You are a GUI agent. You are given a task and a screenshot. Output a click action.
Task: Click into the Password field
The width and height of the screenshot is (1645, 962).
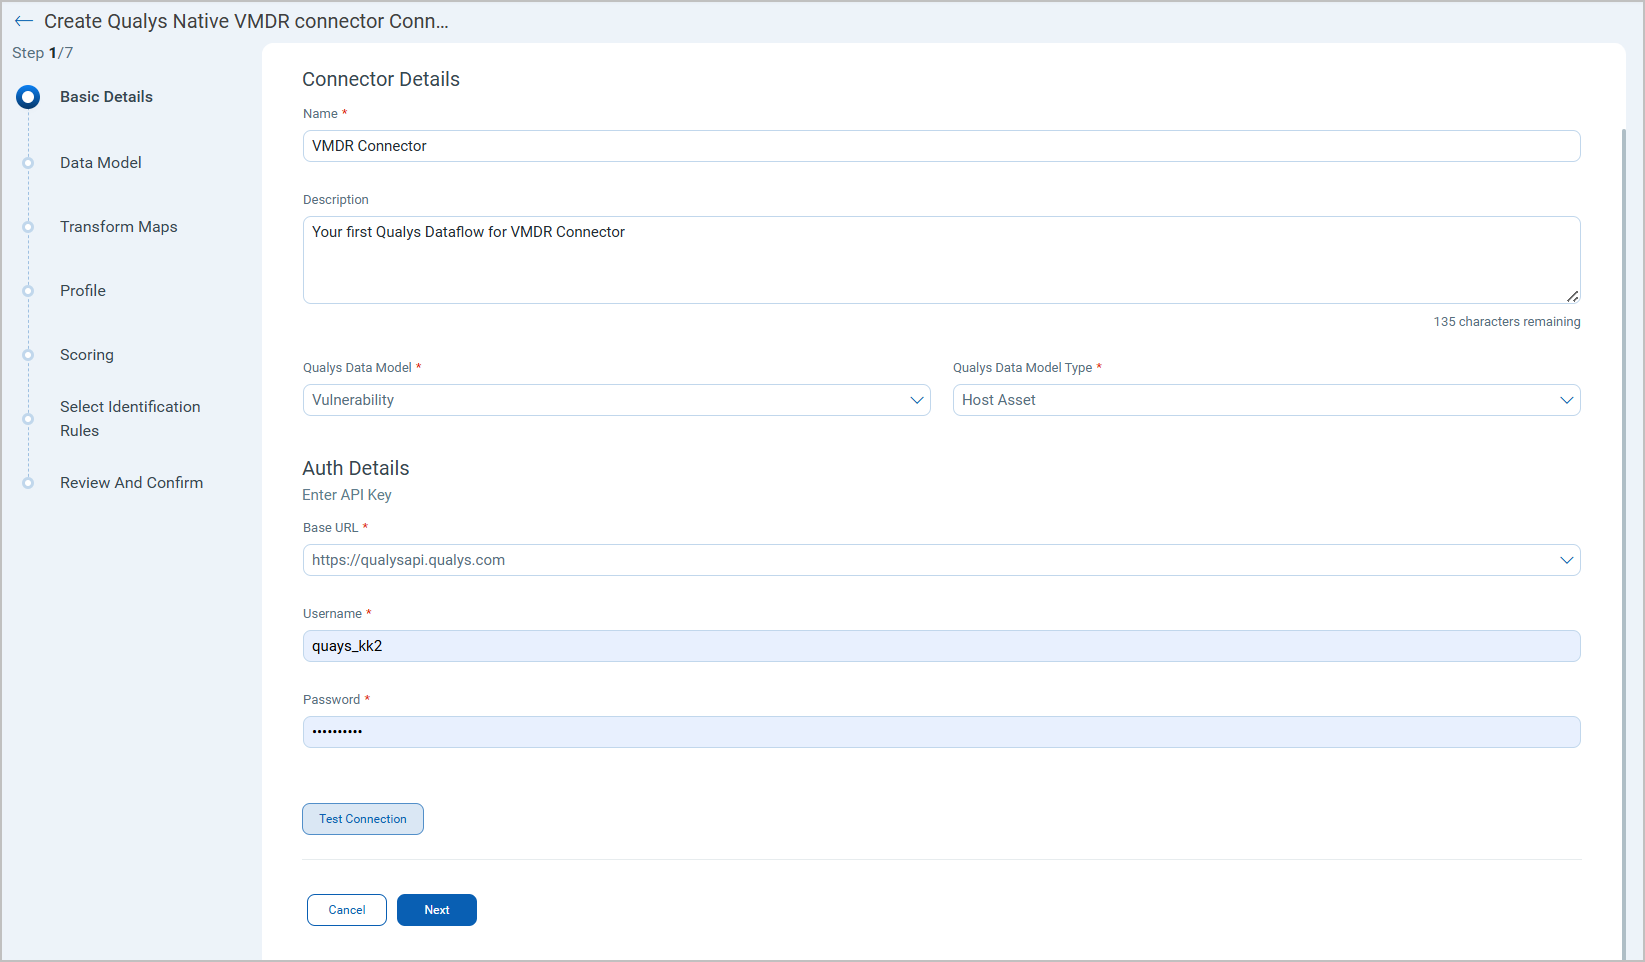[941, 732]
